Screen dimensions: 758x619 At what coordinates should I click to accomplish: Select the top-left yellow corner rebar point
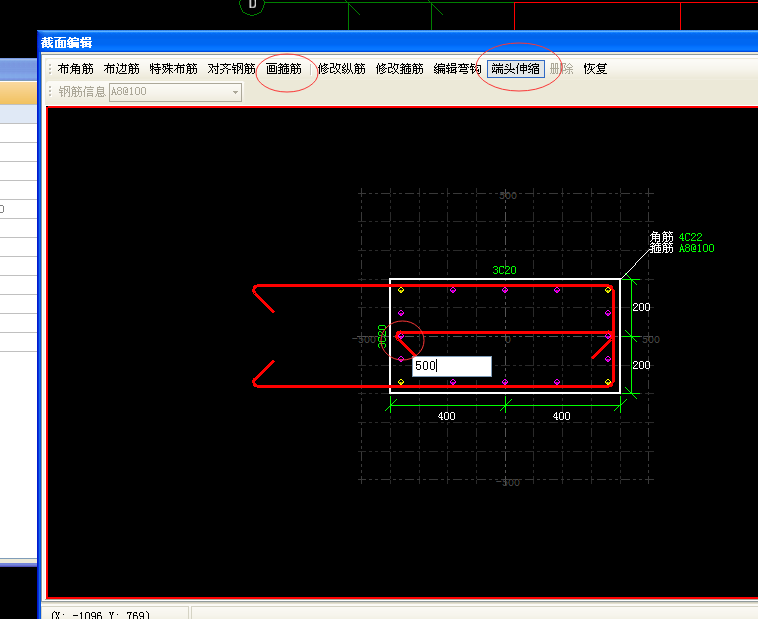coord(401,290)
